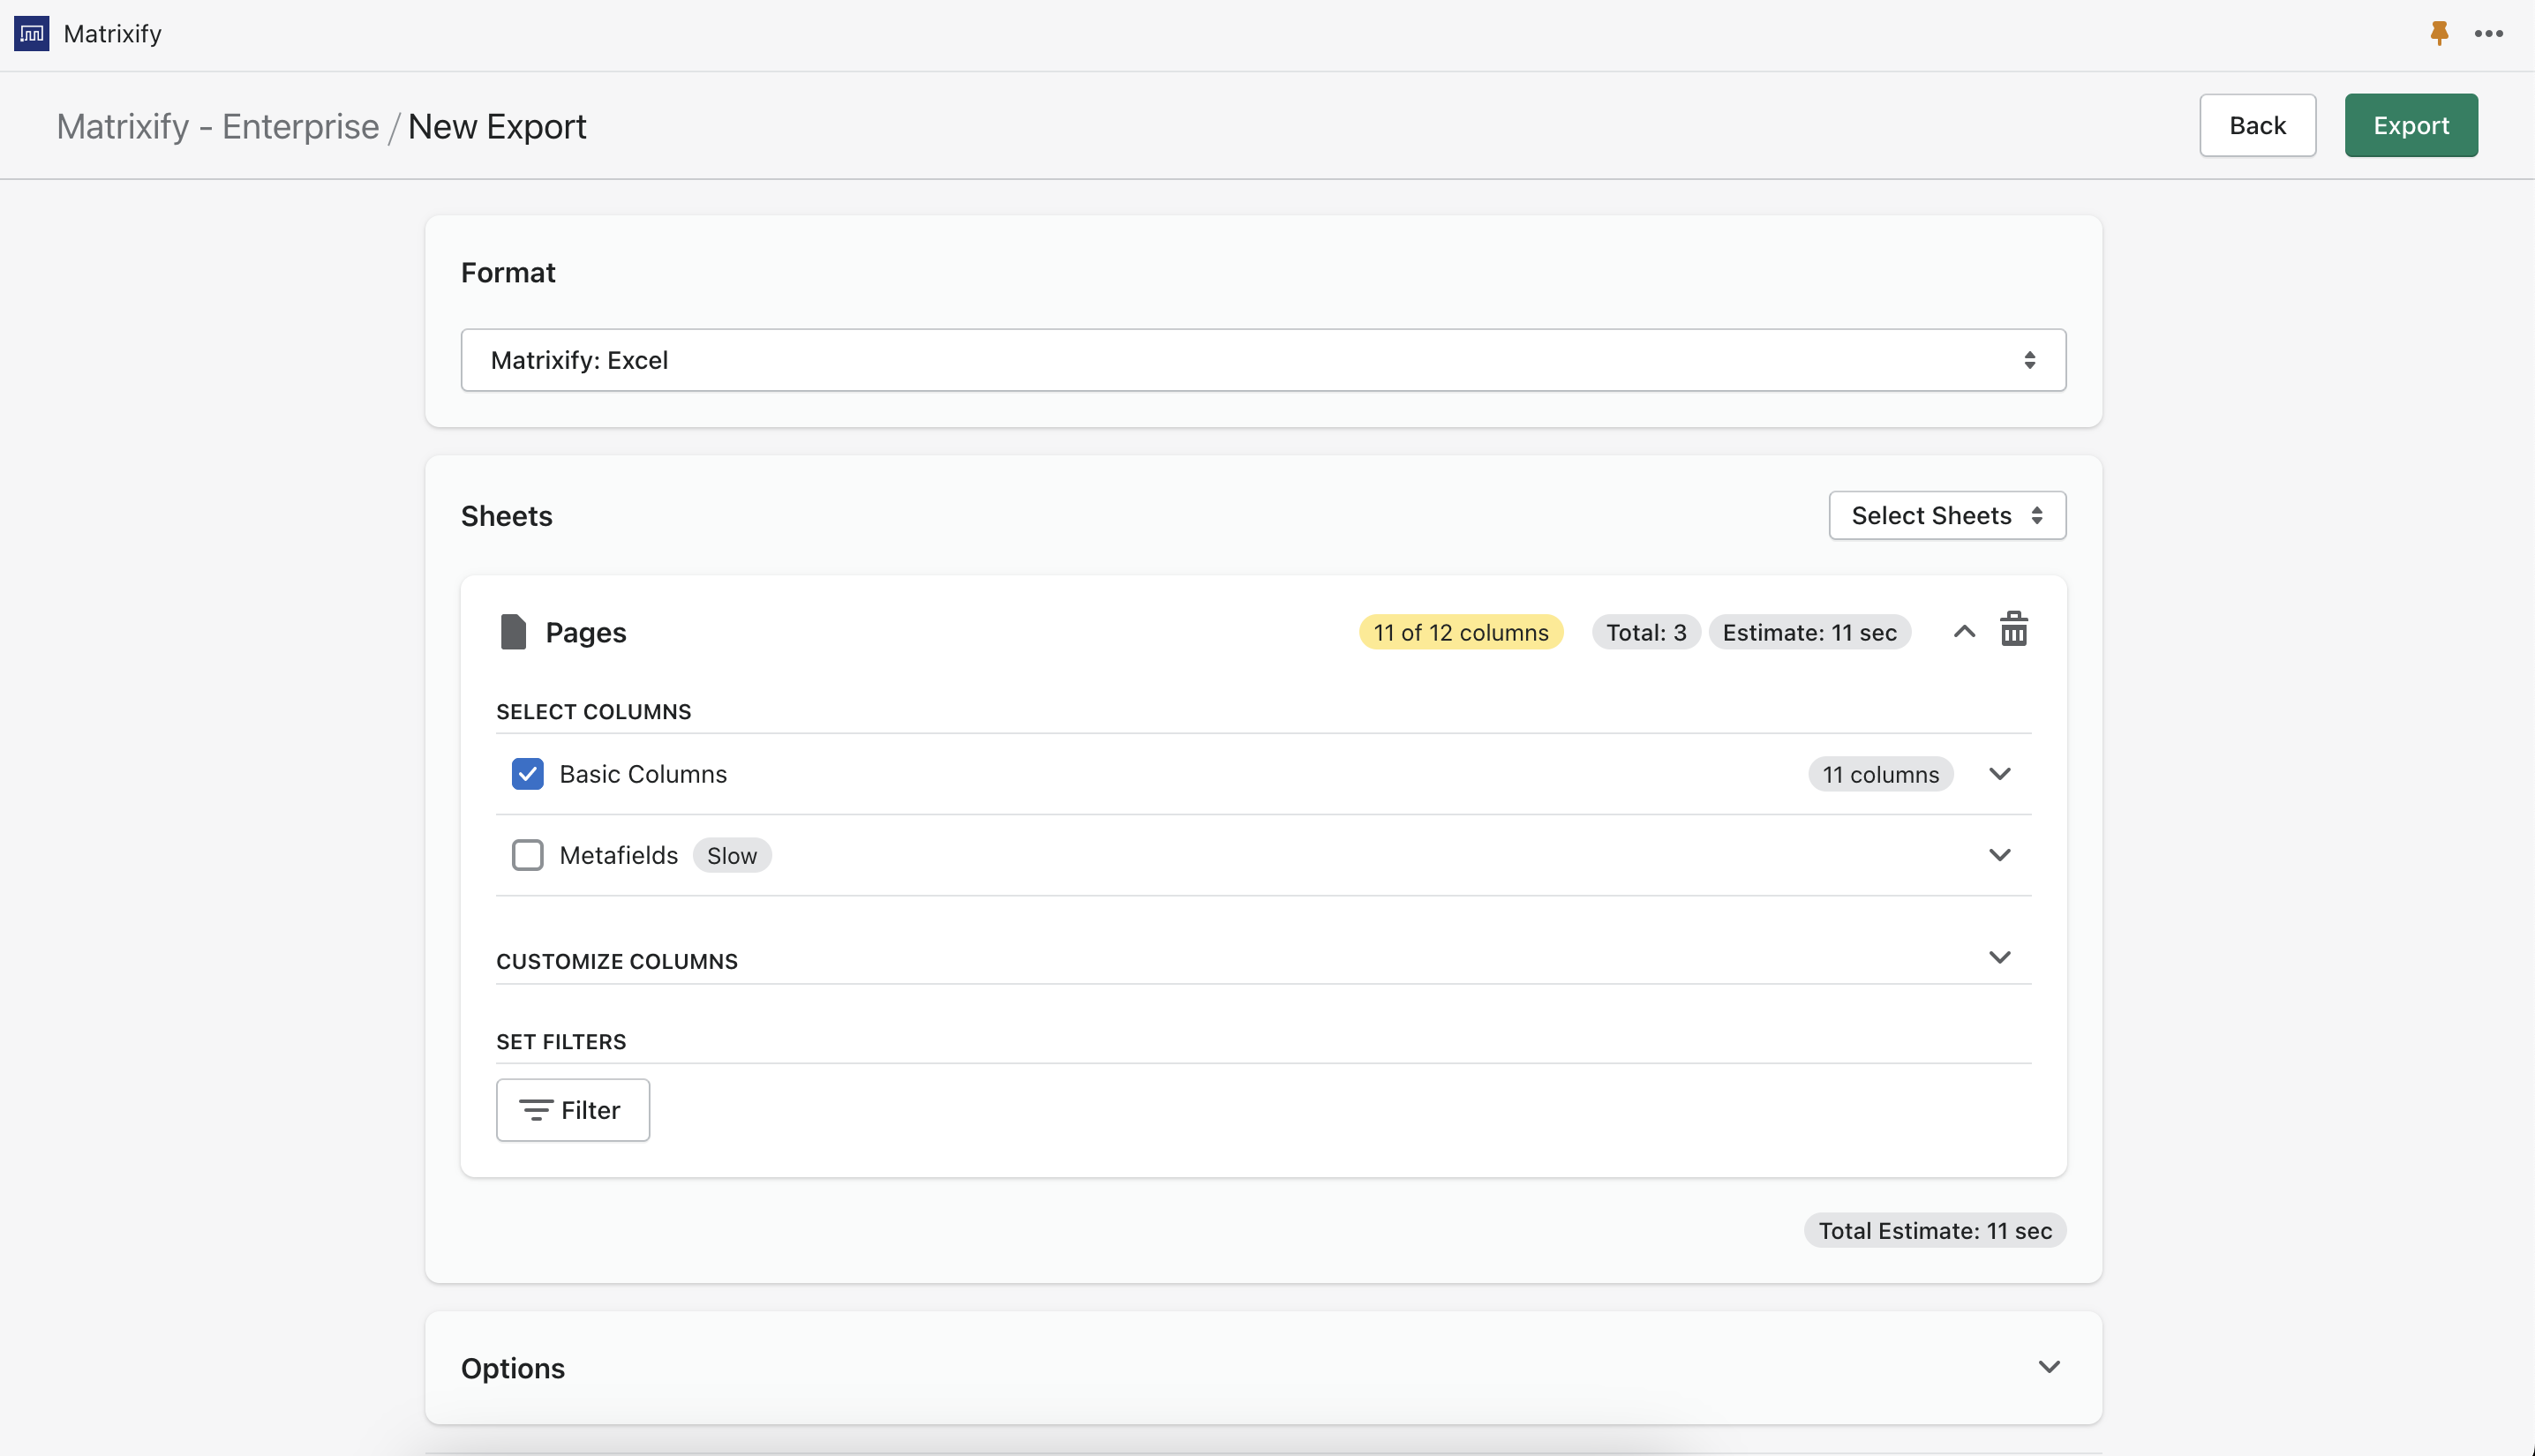Collapse the Pages sheet with up chevron
The height and width of the screenshot is (1456, 2535).
1964,631
